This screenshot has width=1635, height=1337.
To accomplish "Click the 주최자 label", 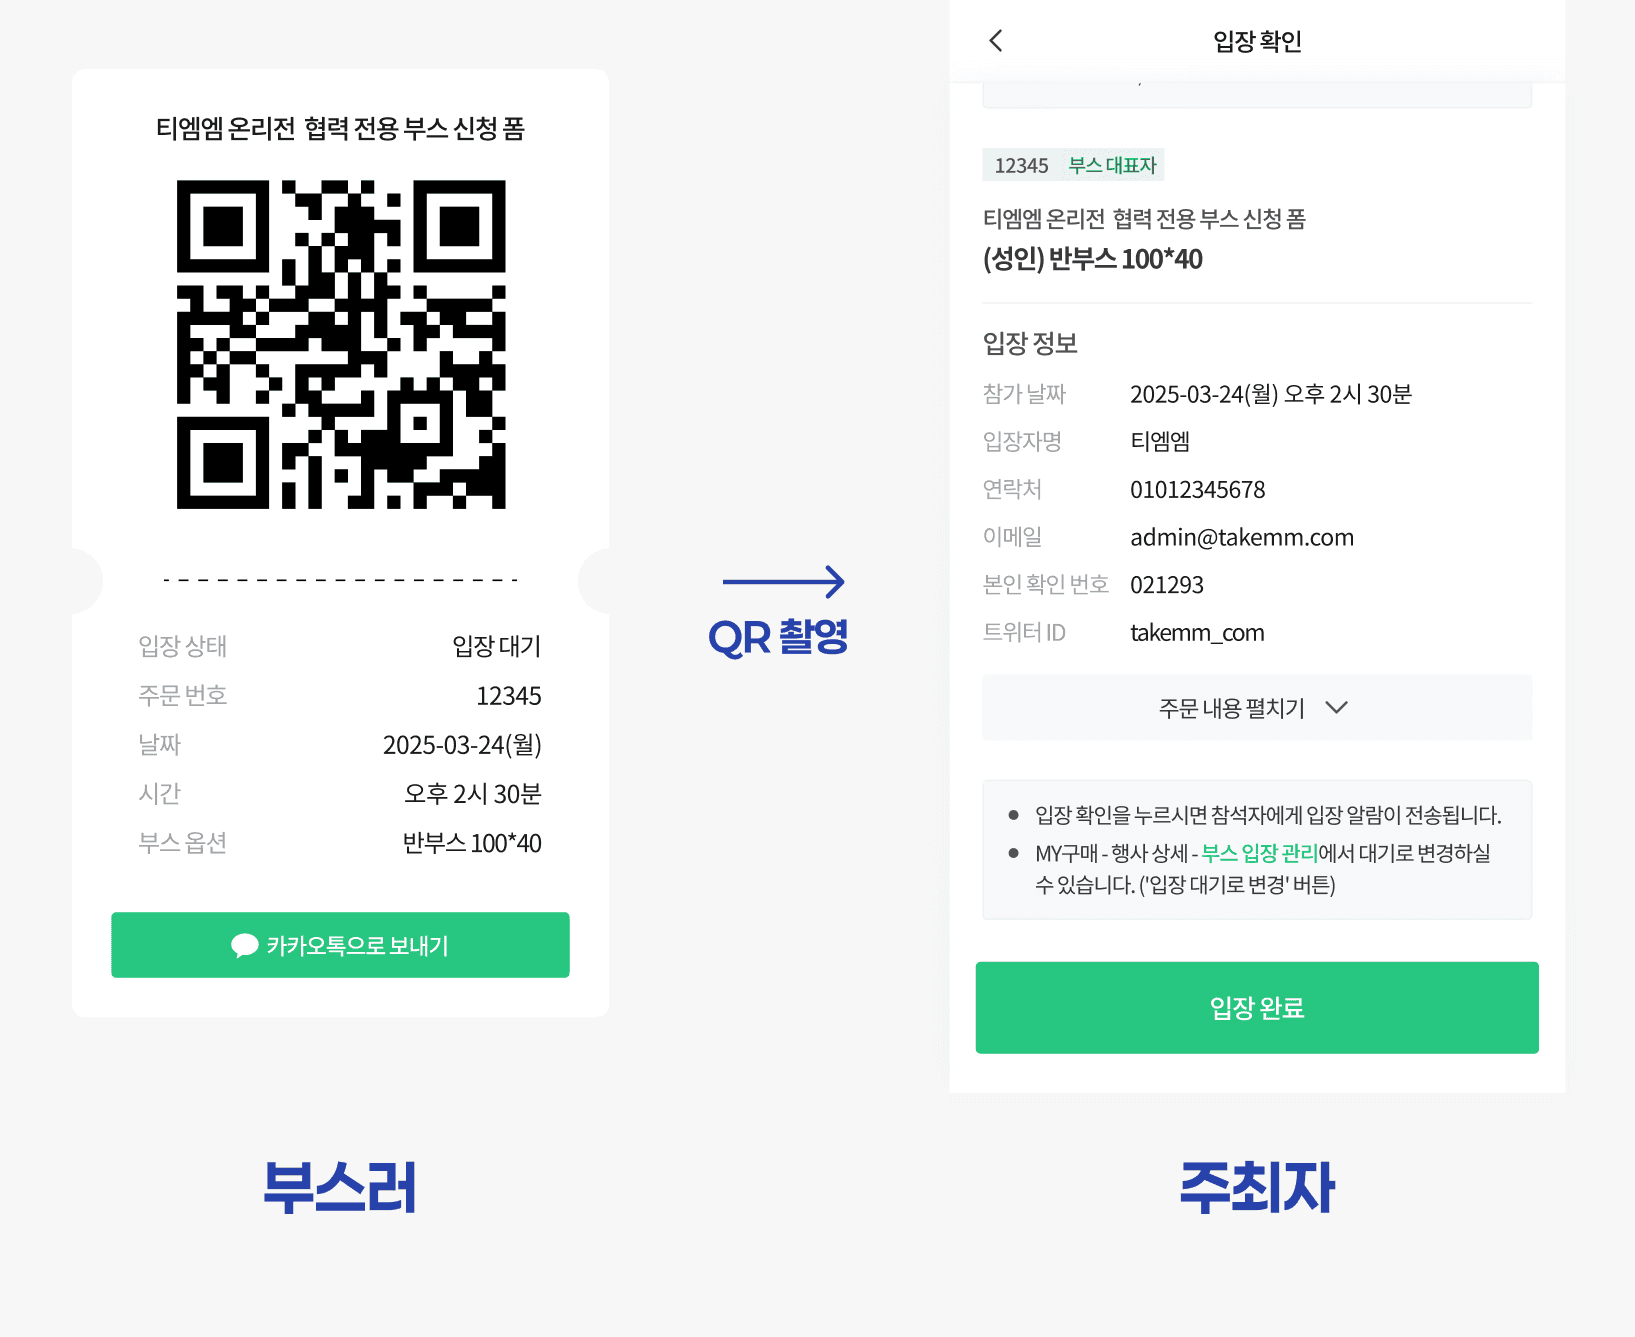I will (x=1257, y=1187).
